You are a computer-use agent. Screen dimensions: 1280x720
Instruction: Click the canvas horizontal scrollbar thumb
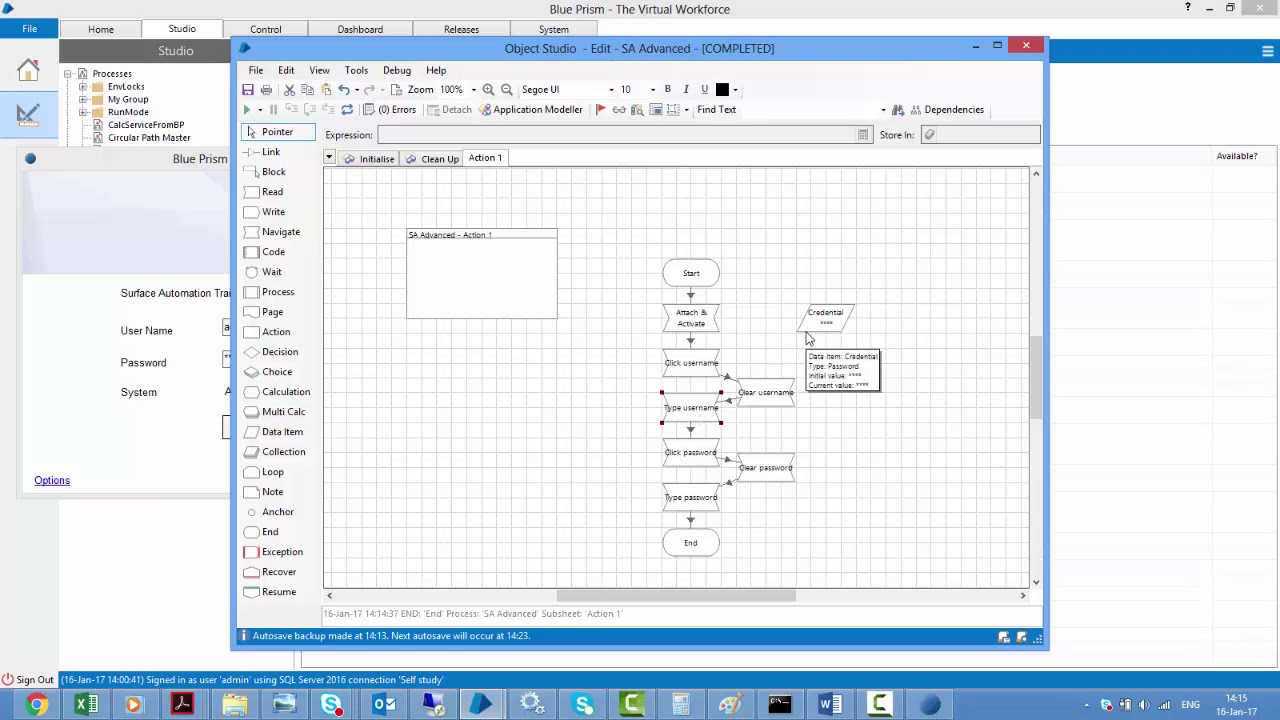[x=676, y=595]
